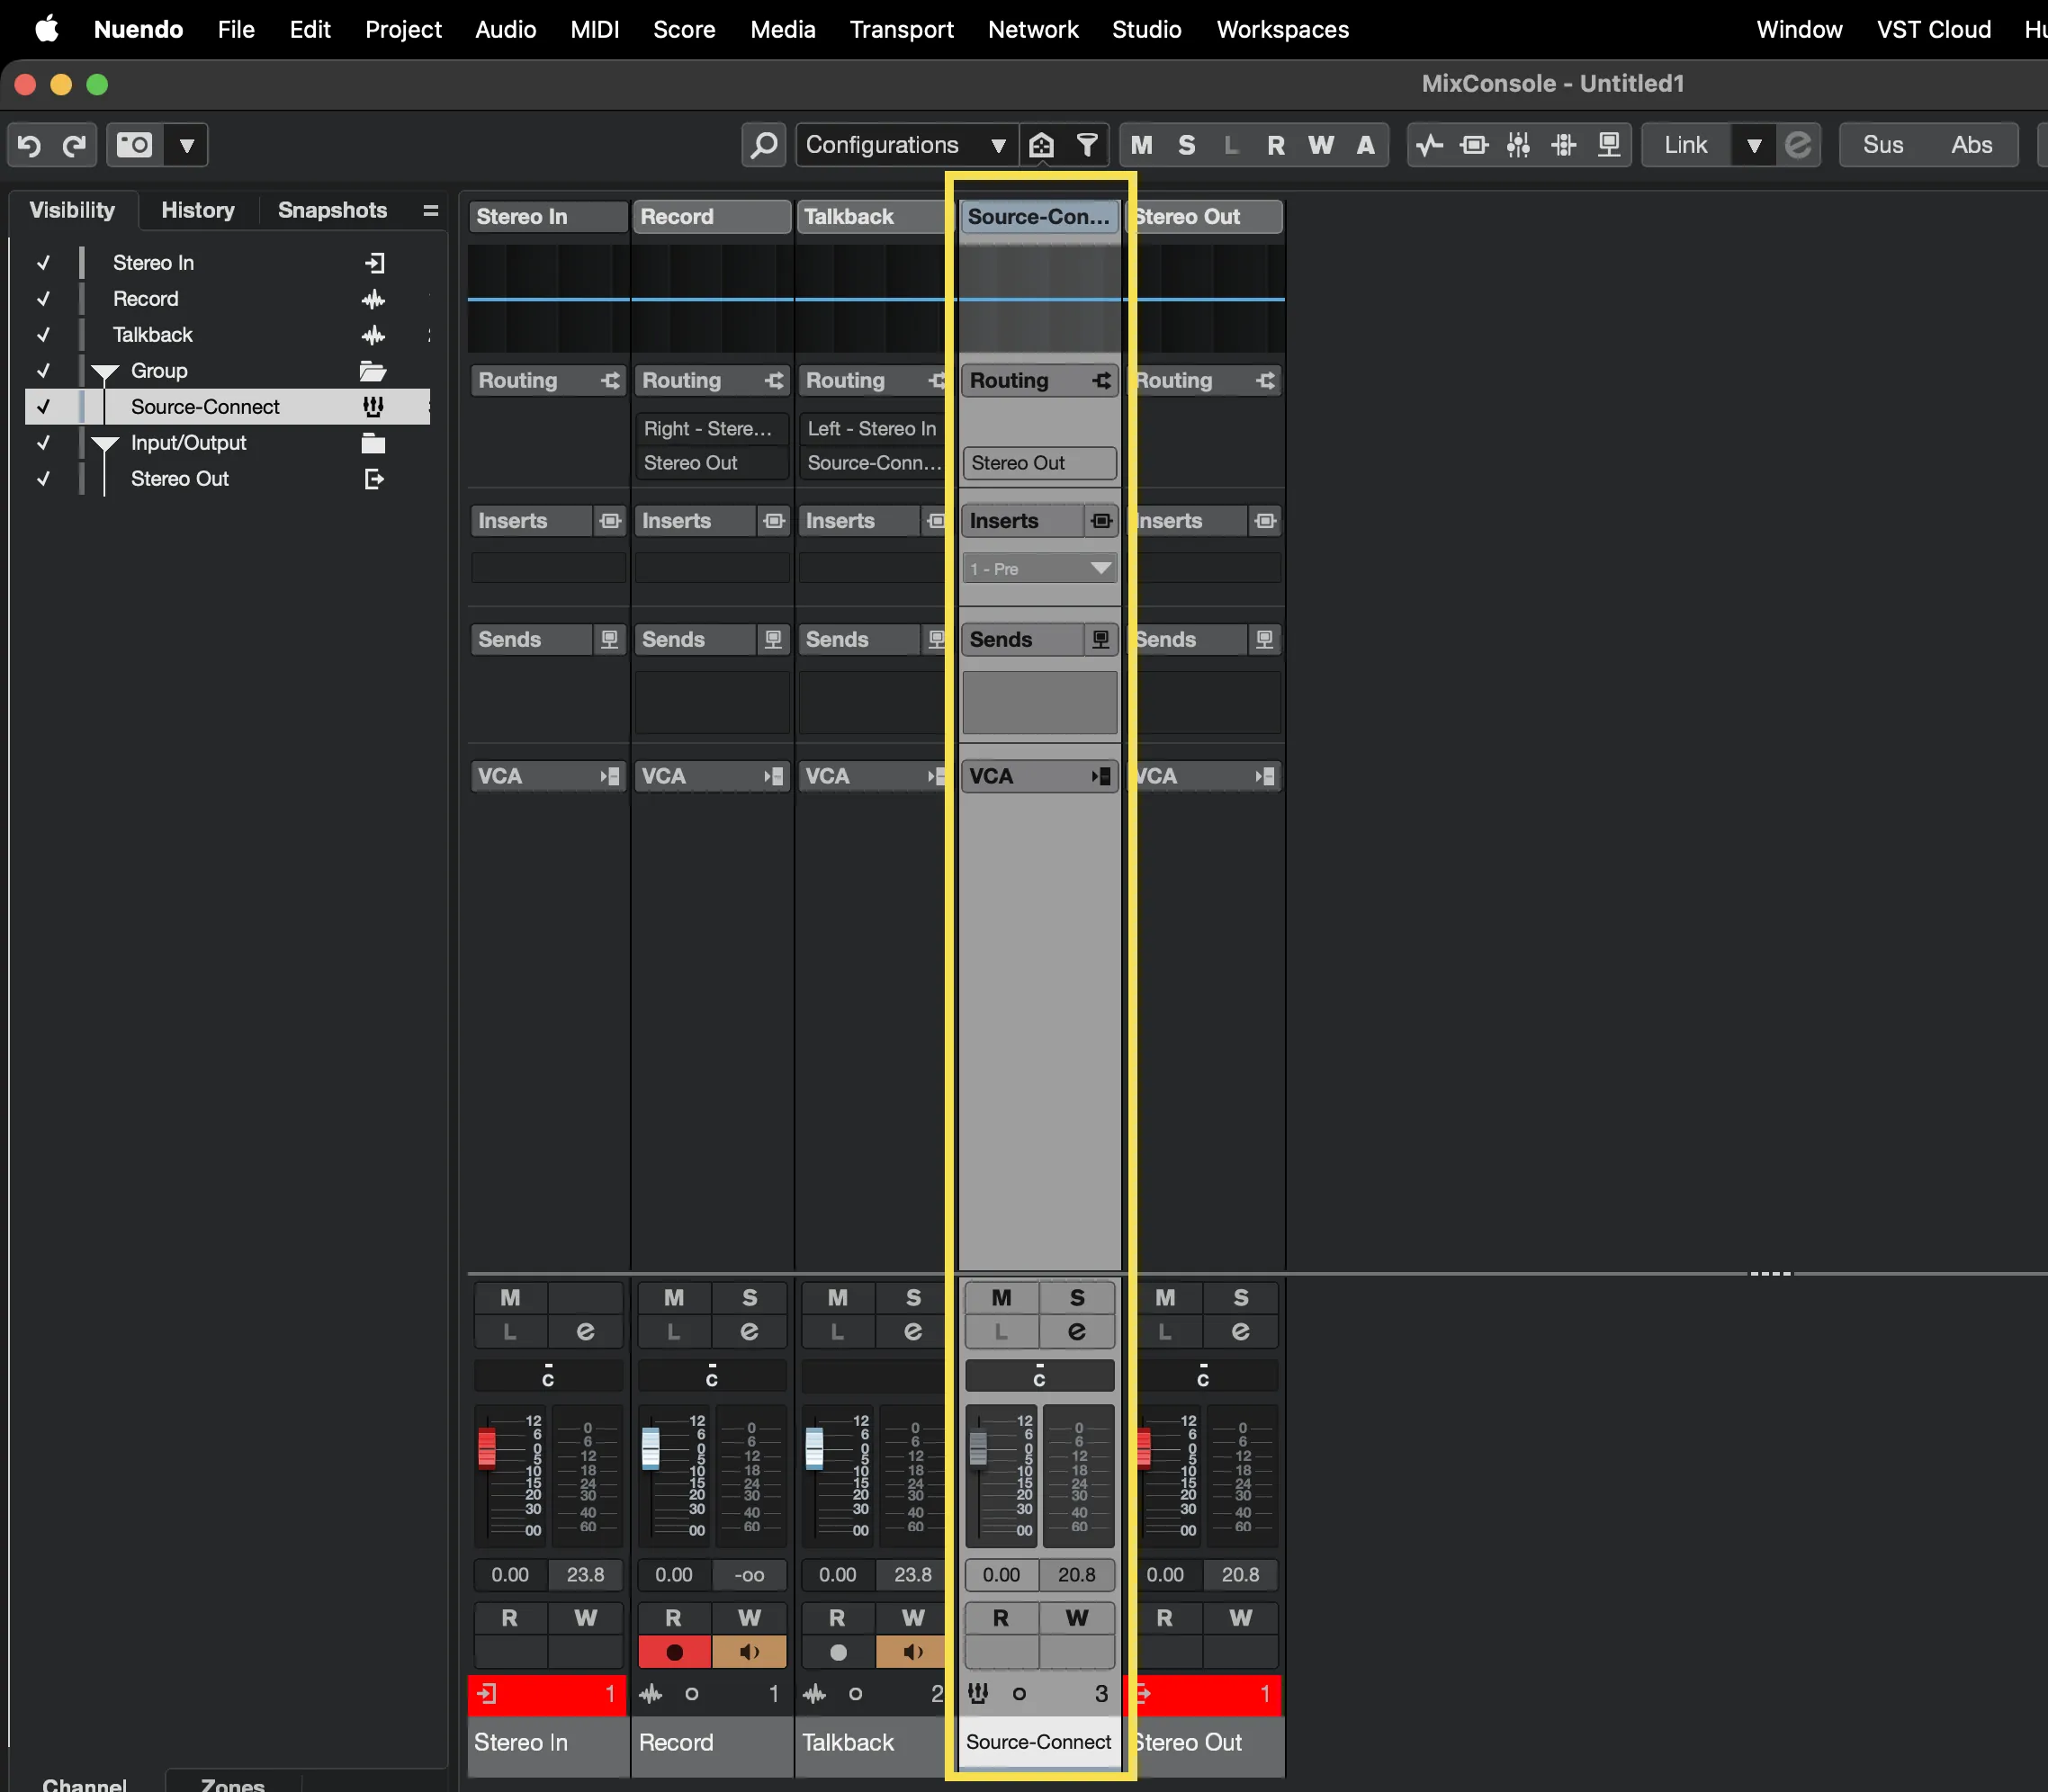Enable record arm on Record channel
Image resolution: width=2048 pixels, height=1792 pixels.
(x=674, y=1653)
